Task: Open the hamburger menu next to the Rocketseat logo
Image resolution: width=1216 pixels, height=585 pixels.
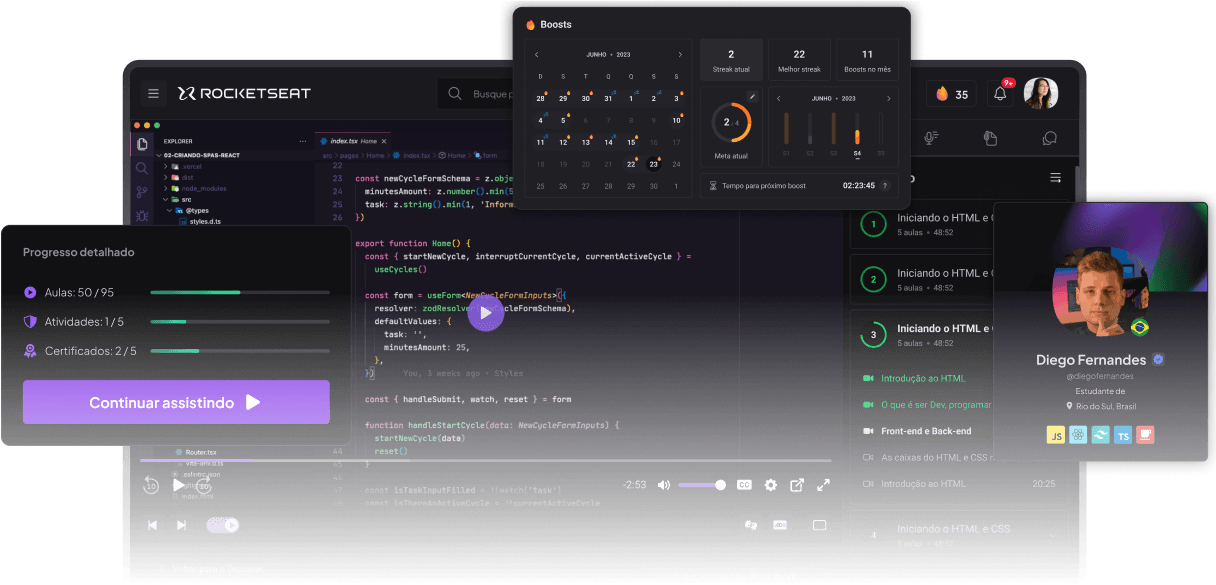Action: click(x=153, y=93)
